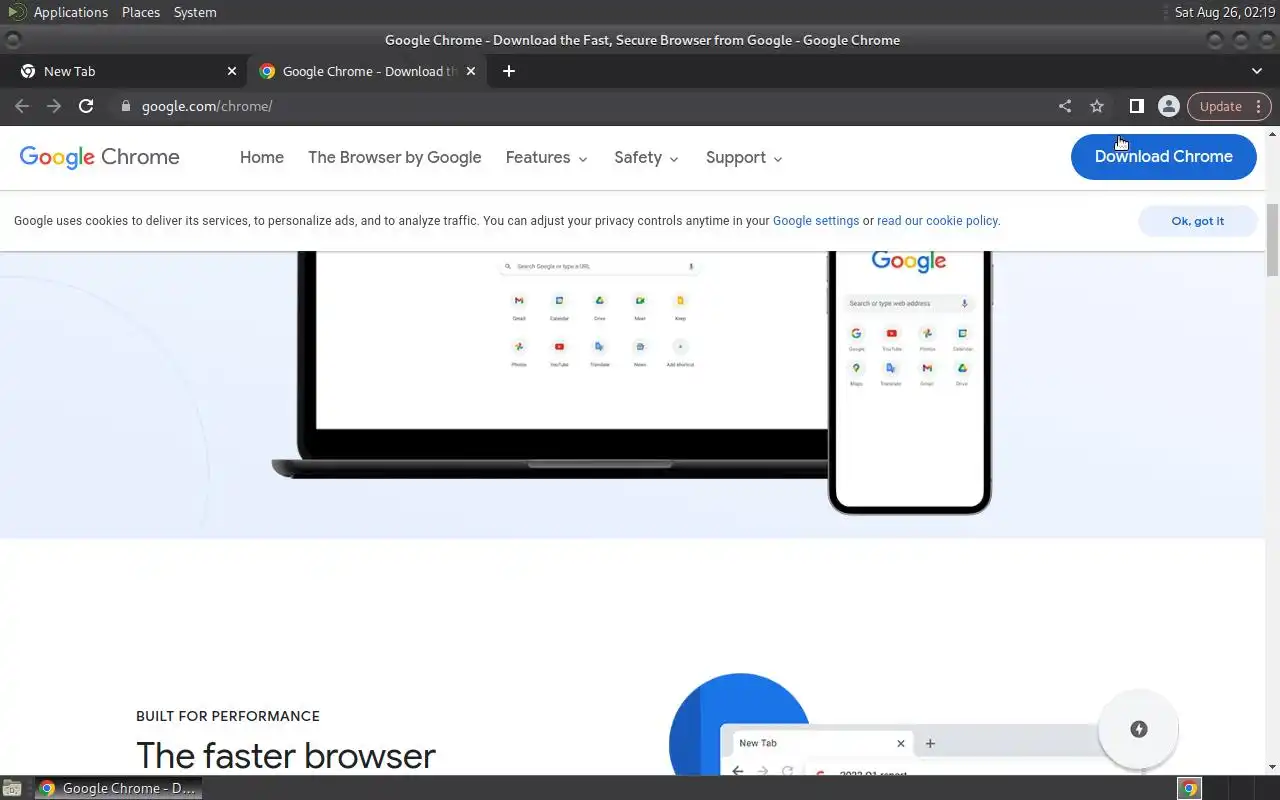Open the Applications menu
This screenshot has height=800, width=1280.
(x=70, y=12)
